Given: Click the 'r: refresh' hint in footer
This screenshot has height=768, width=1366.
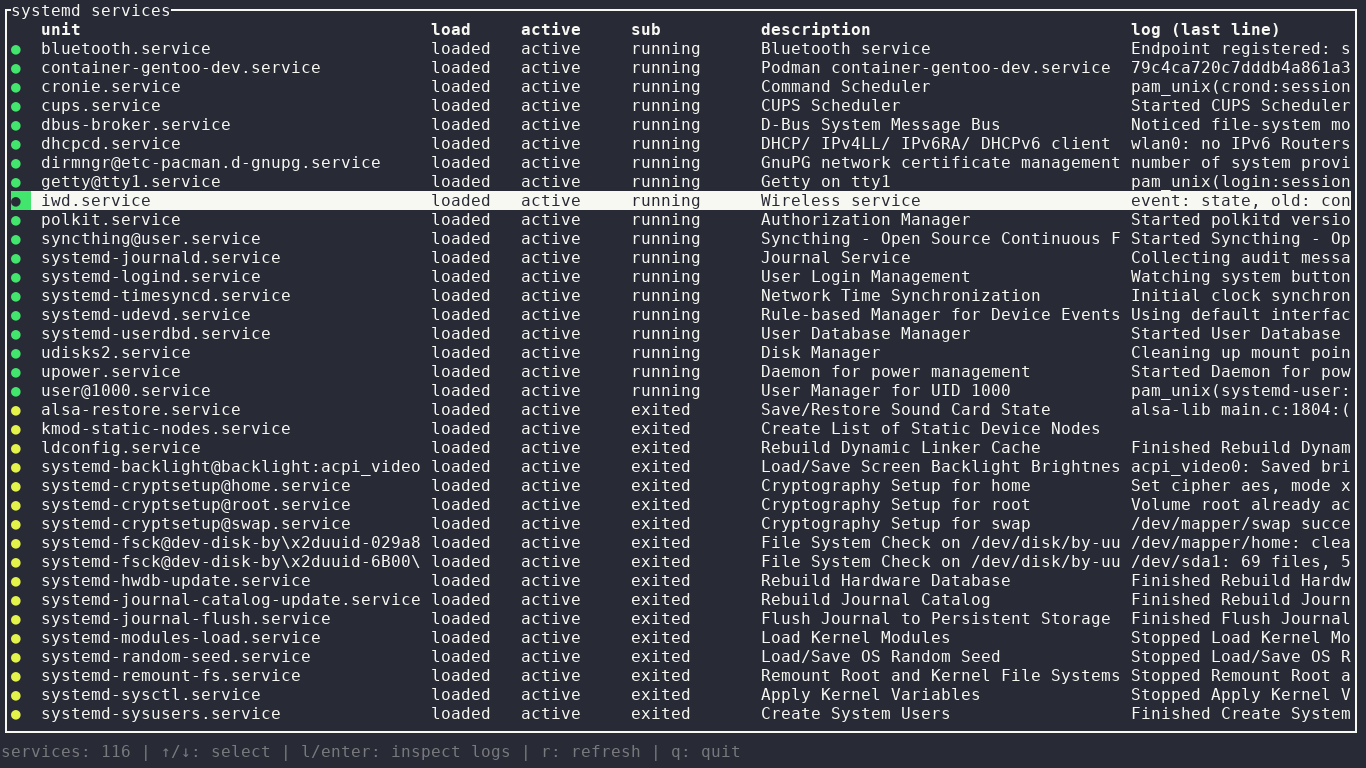Looking at the screenshot, I should [x=591, y=752].
